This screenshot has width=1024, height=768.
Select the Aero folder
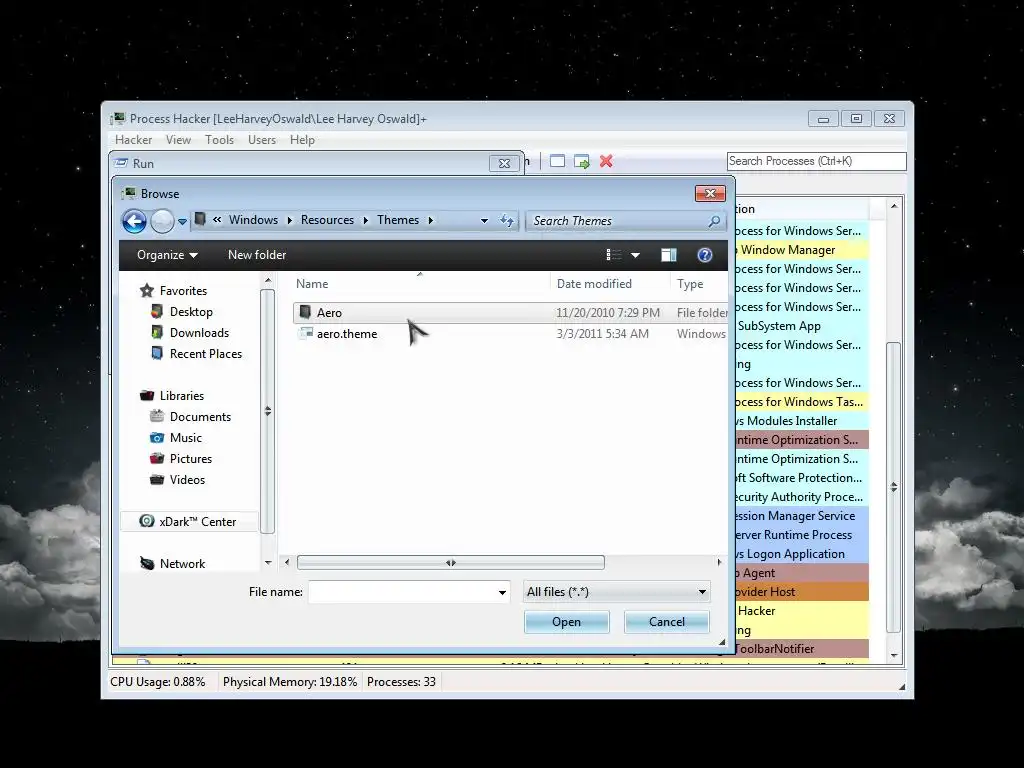[511, 313]
